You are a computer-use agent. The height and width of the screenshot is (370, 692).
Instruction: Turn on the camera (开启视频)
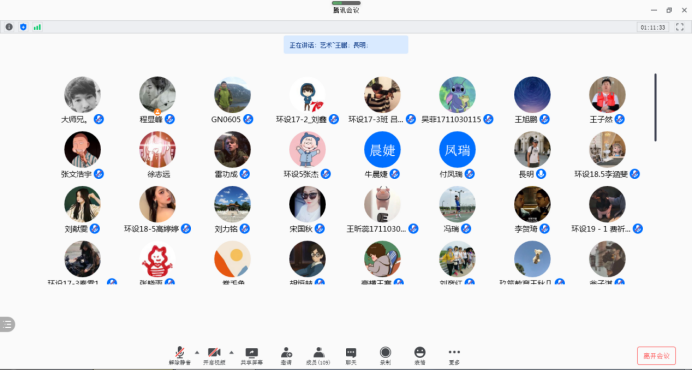pos(214,356)
